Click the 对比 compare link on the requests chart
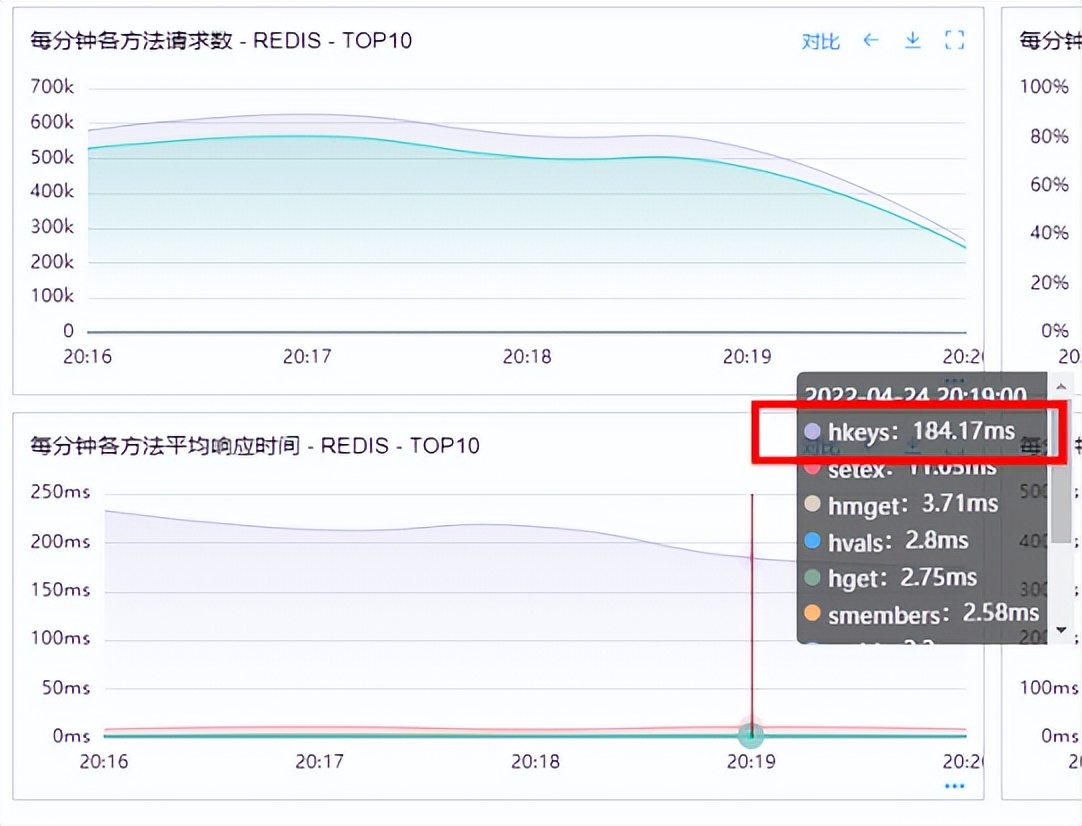The height and width of the screenshot is (826, 1082). [x=820, y=41]
